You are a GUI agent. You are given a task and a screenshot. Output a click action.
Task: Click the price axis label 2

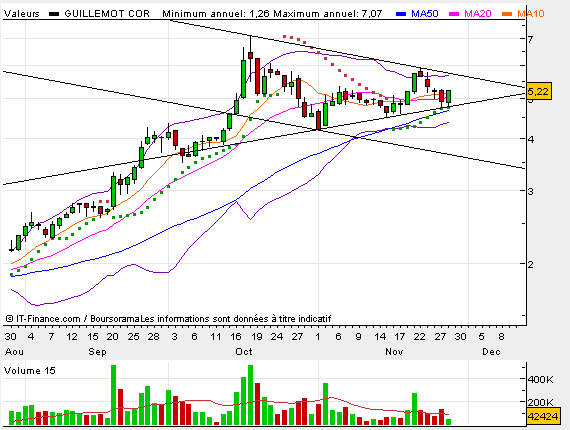coord(531,264)
